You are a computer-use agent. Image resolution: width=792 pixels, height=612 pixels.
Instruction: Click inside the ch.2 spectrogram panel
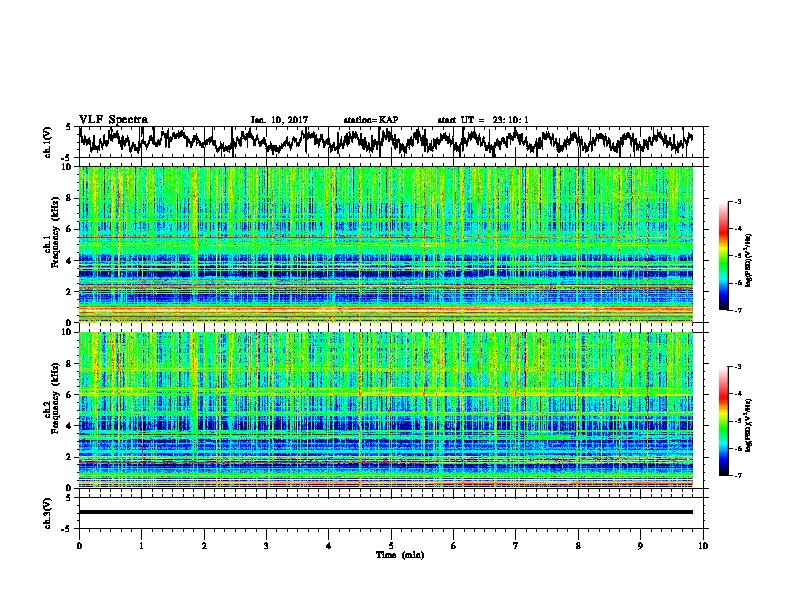pyautogui.click(x=386, y=410)
